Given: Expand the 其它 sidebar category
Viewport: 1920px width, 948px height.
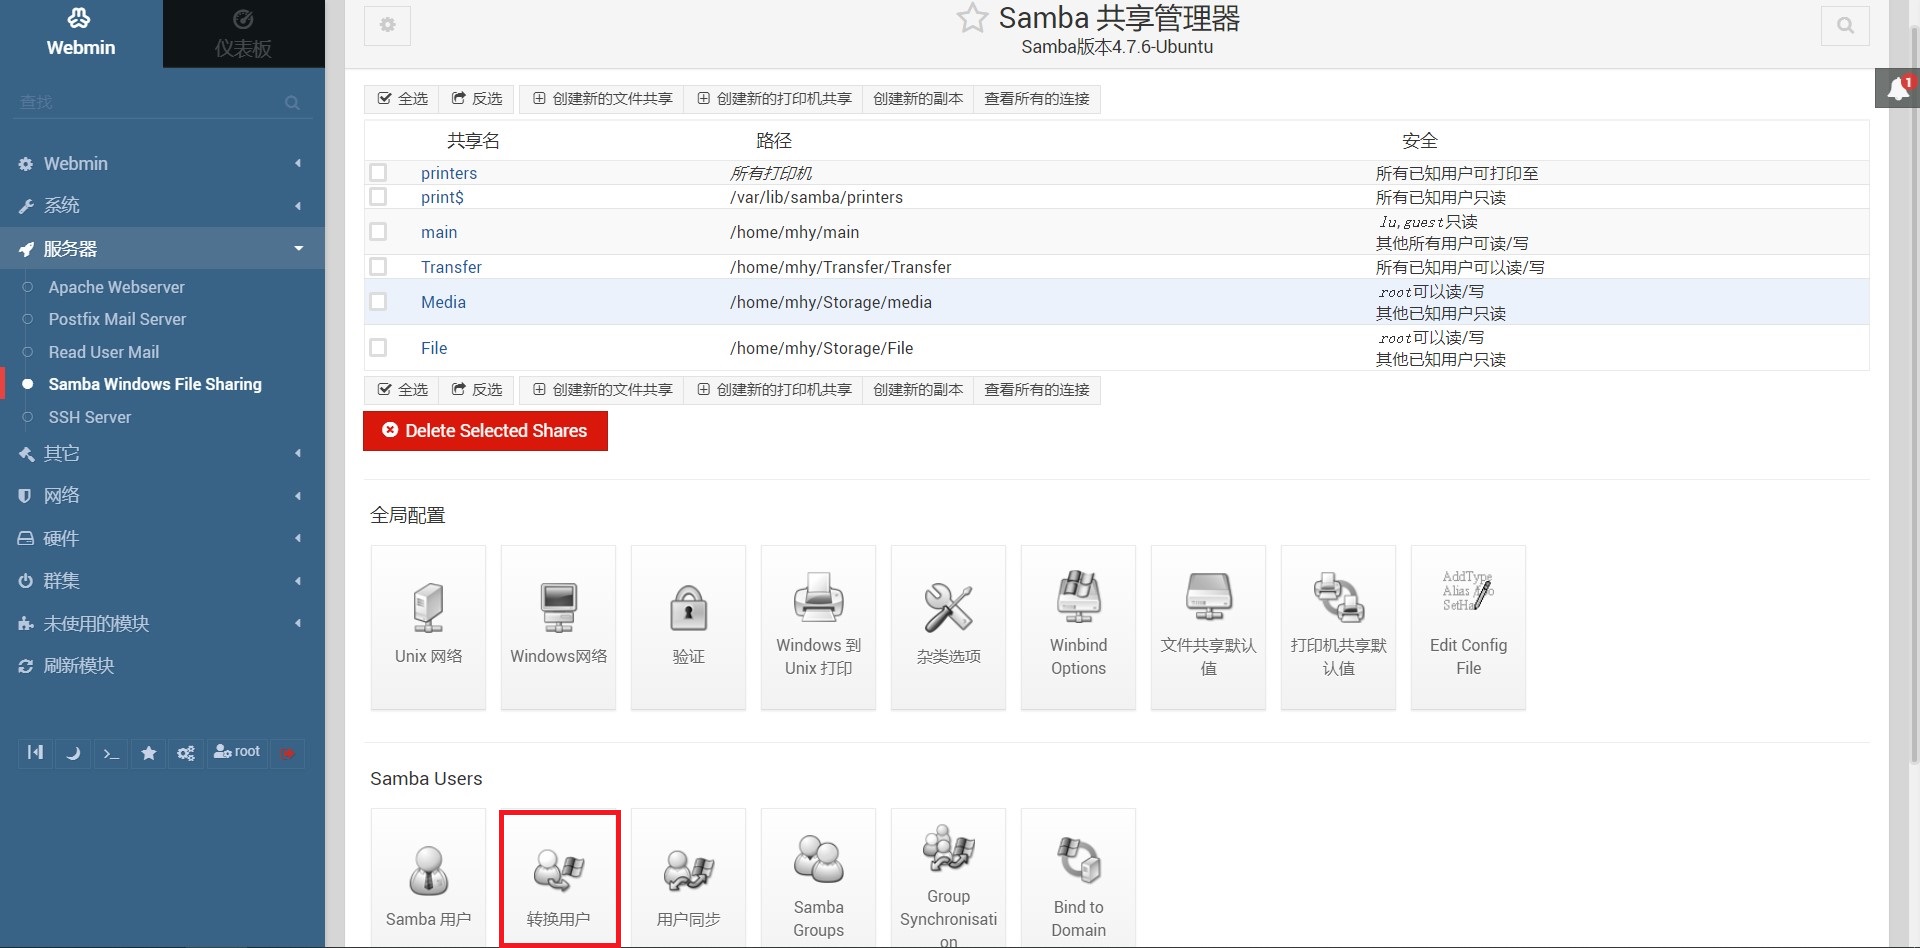Looking at the screenshot, I should [162, 453].
